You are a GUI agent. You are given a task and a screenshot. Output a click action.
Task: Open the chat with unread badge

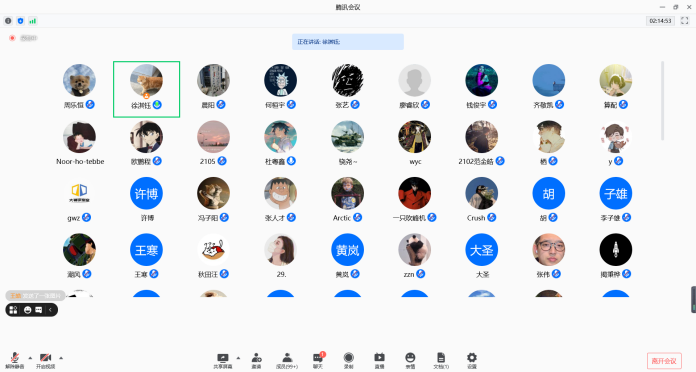pos(318,360)
